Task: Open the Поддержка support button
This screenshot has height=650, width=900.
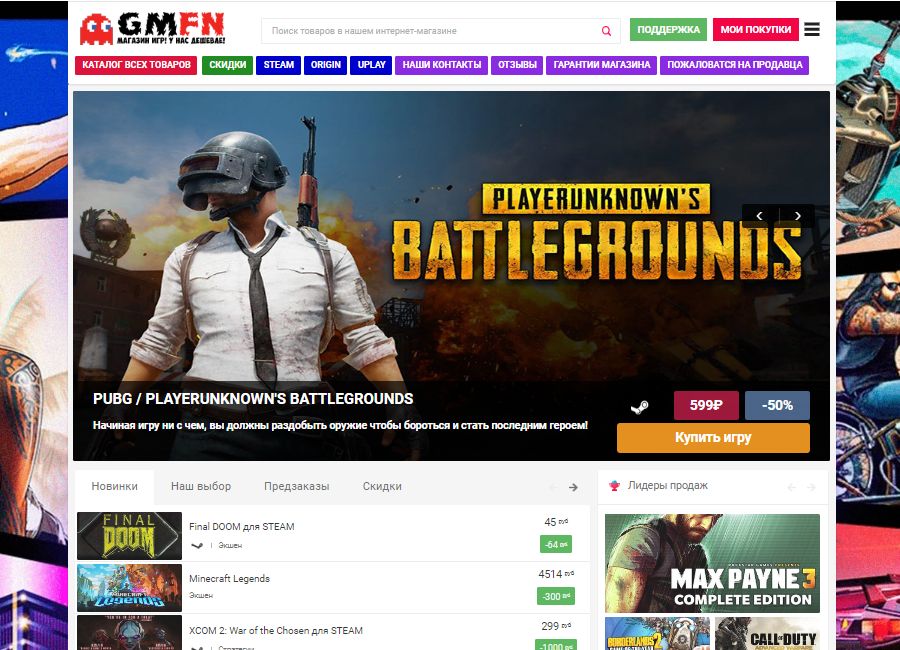Action: point(668,30)
